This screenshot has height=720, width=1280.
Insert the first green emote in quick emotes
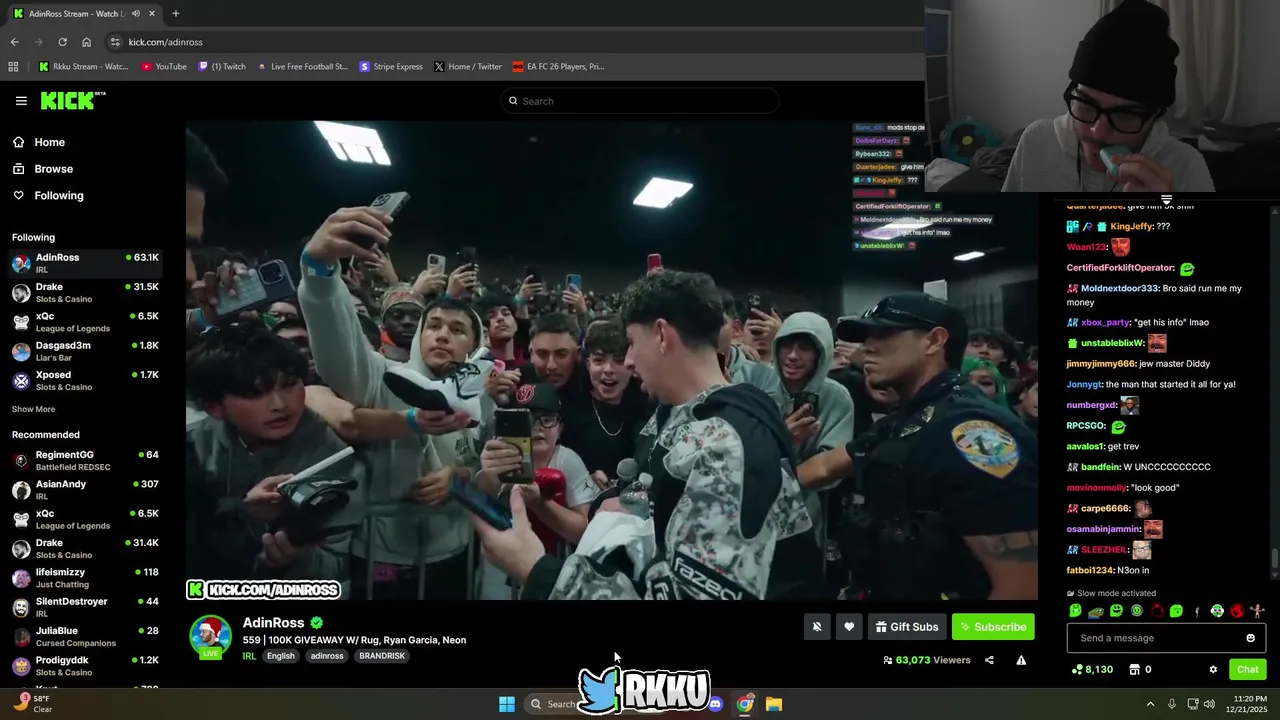click(x=1075, y=611)
